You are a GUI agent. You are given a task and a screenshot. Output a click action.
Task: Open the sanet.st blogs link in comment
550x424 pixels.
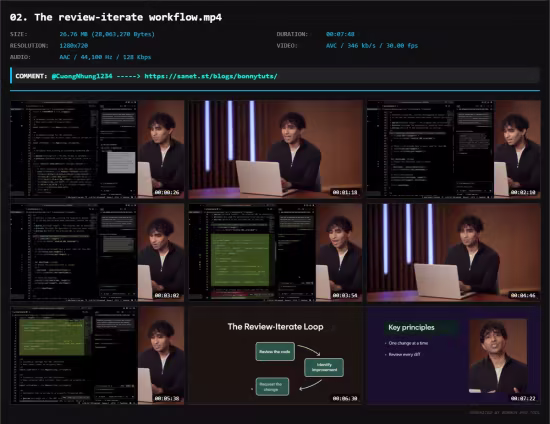pyautogui.click(x=211, y=76)
